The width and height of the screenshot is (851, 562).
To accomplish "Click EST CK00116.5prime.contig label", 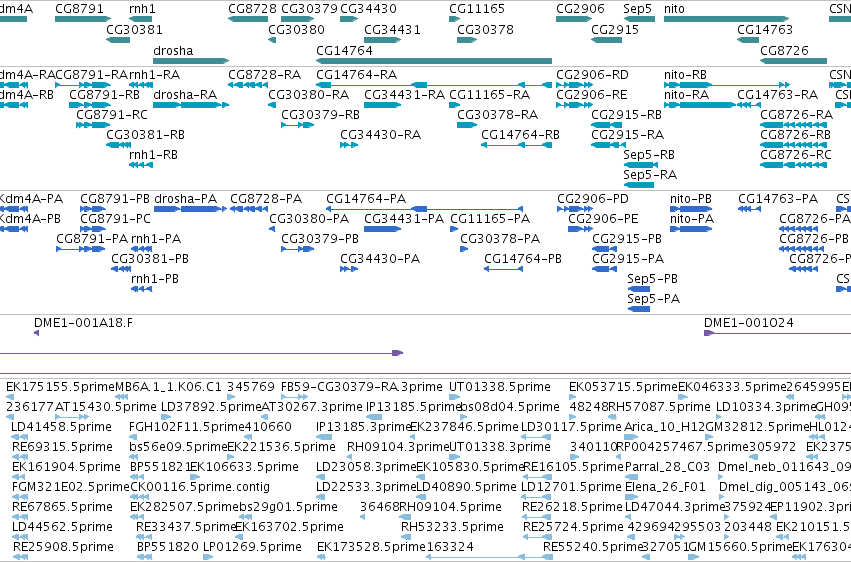I will 200,487.
